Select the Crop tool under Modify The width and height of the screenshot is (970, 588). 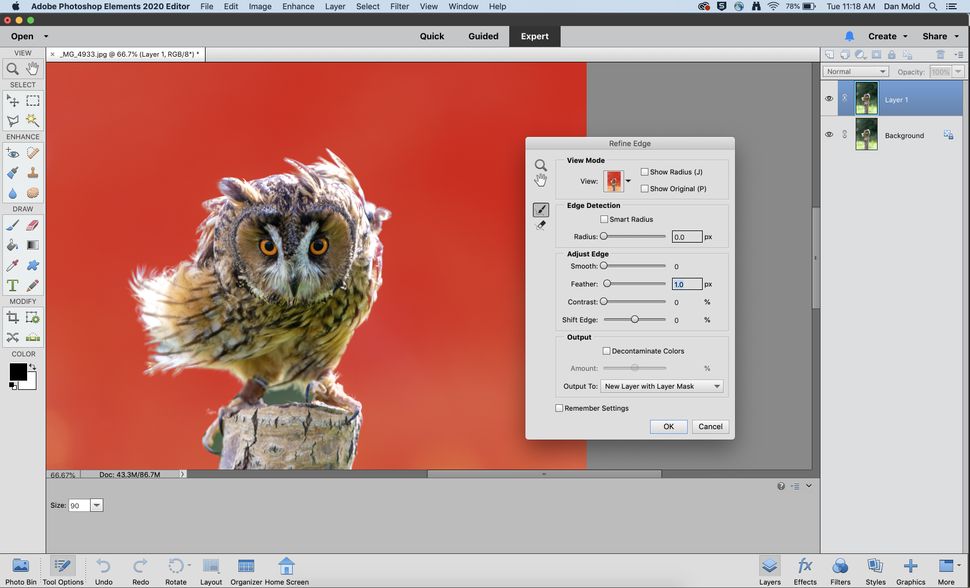click(12, 317)
